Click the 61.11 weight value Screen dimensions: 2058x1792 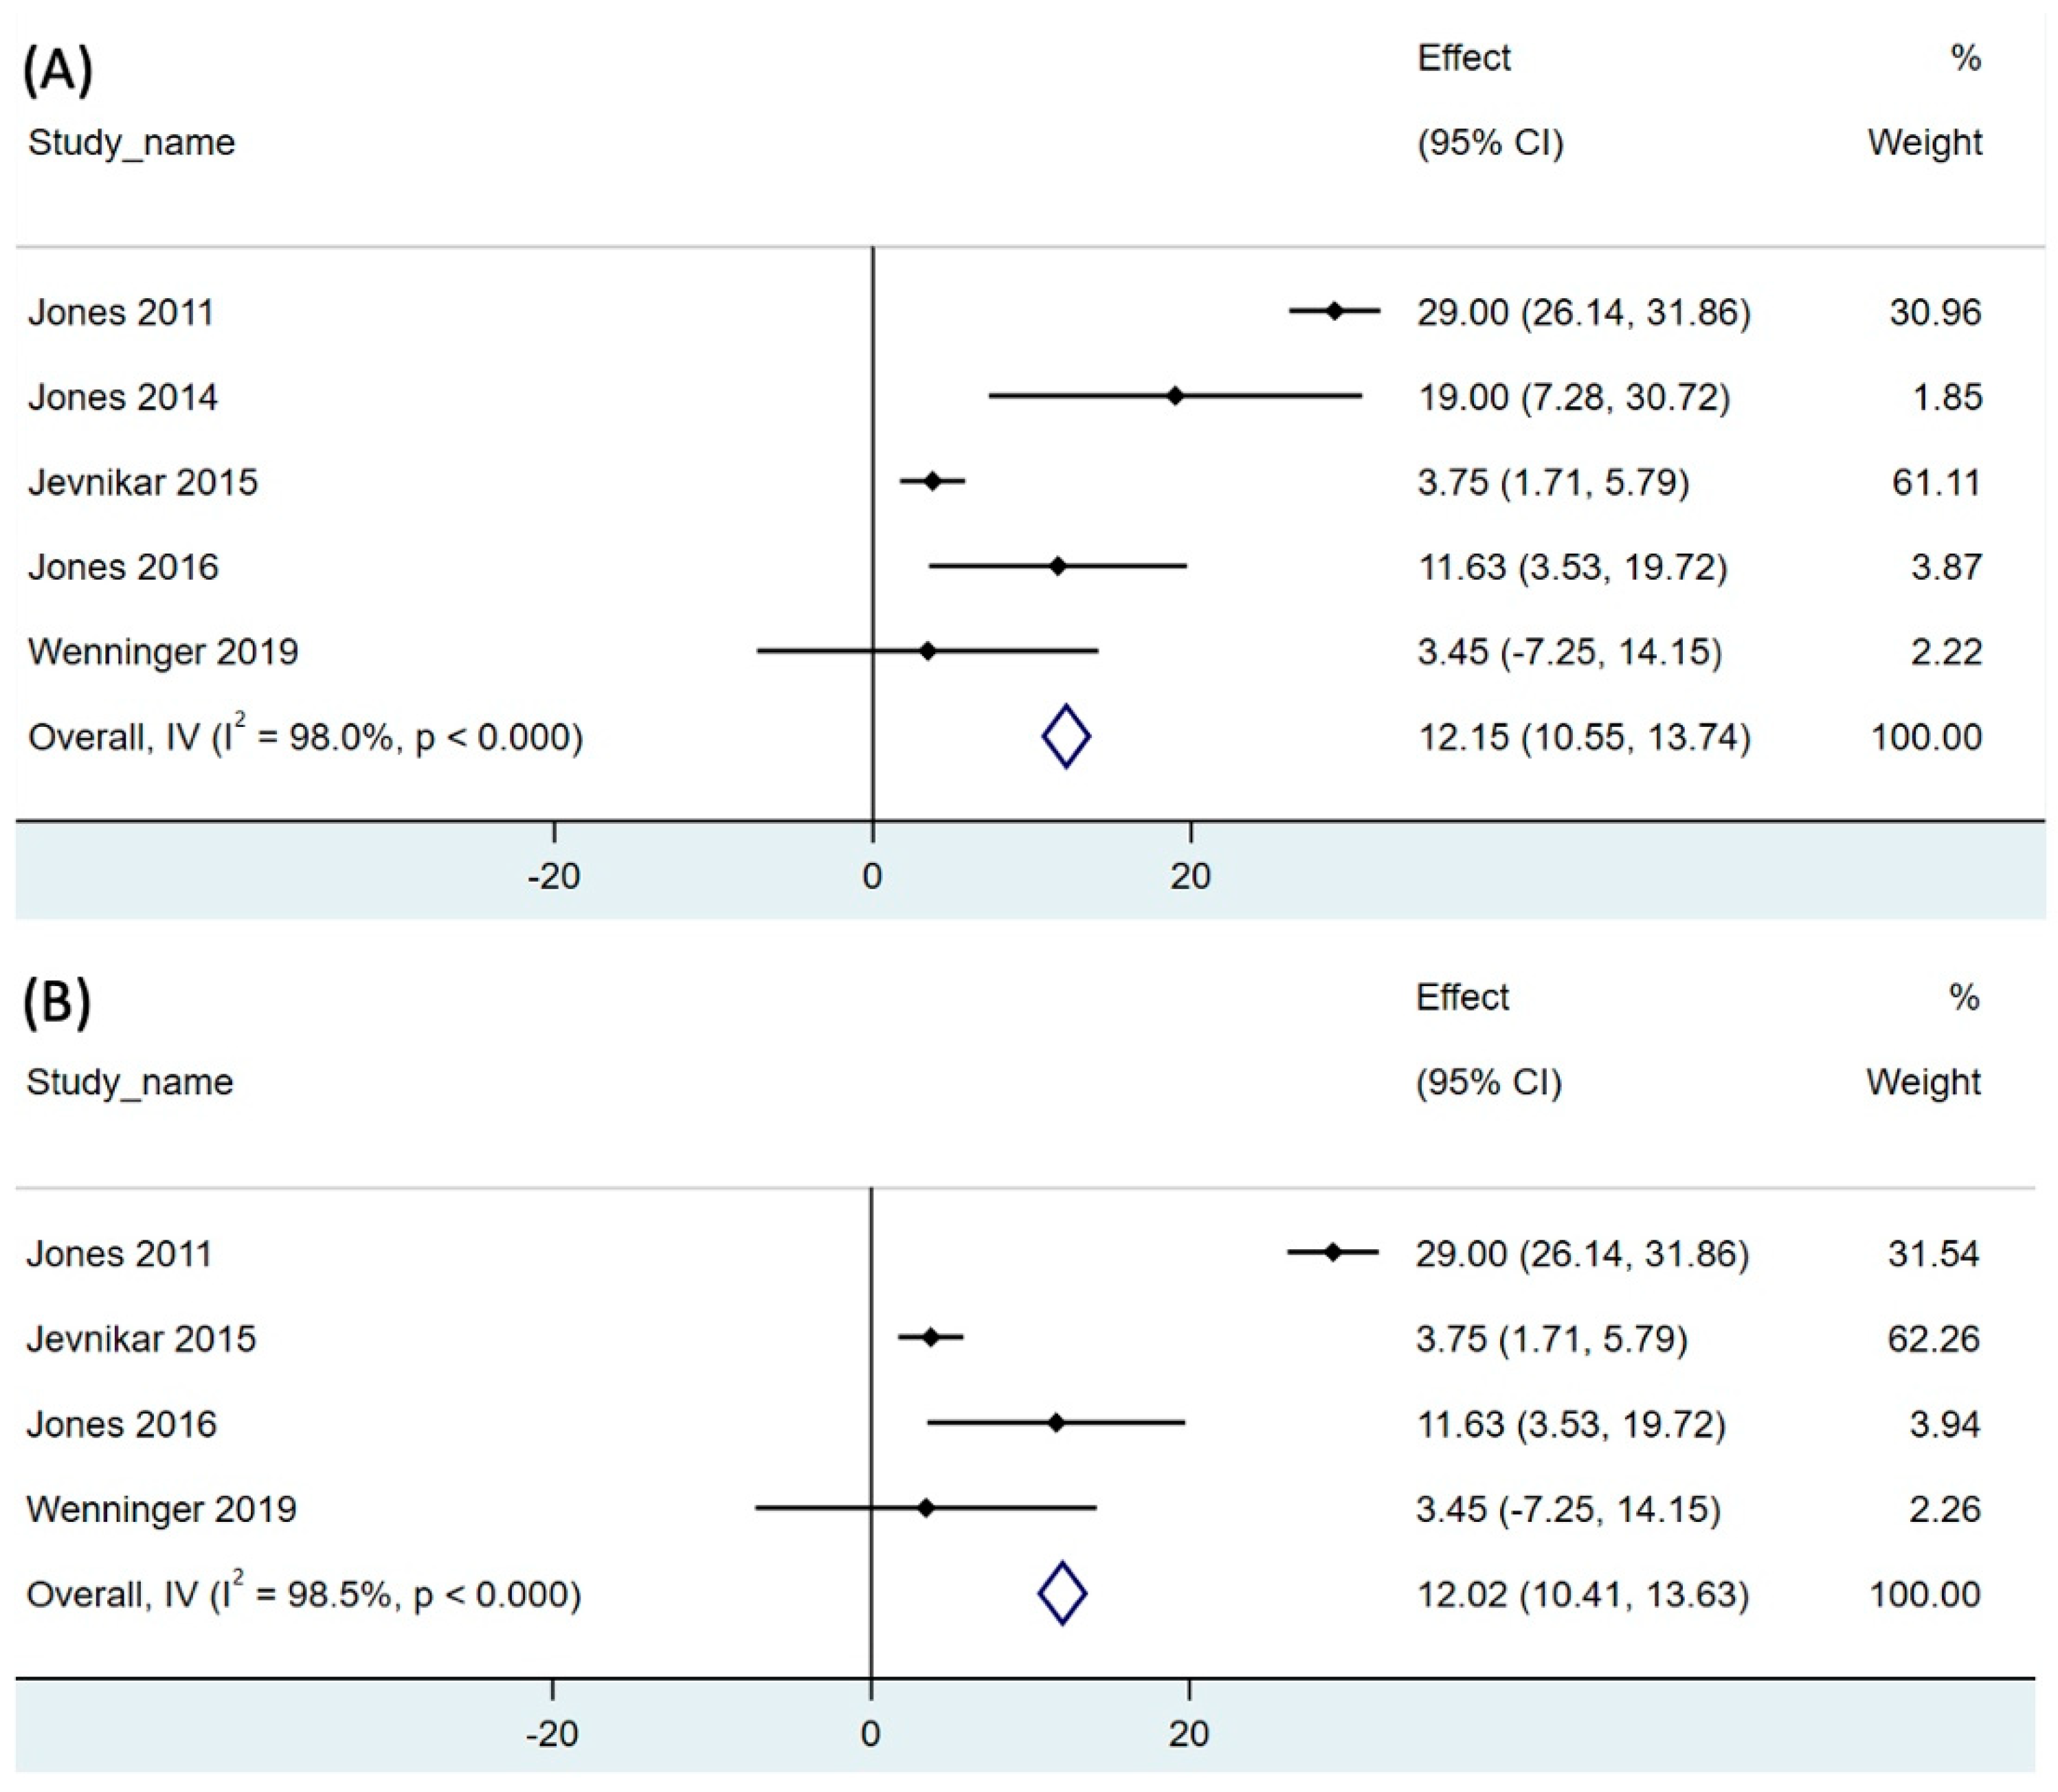[x=1935, y=483]
